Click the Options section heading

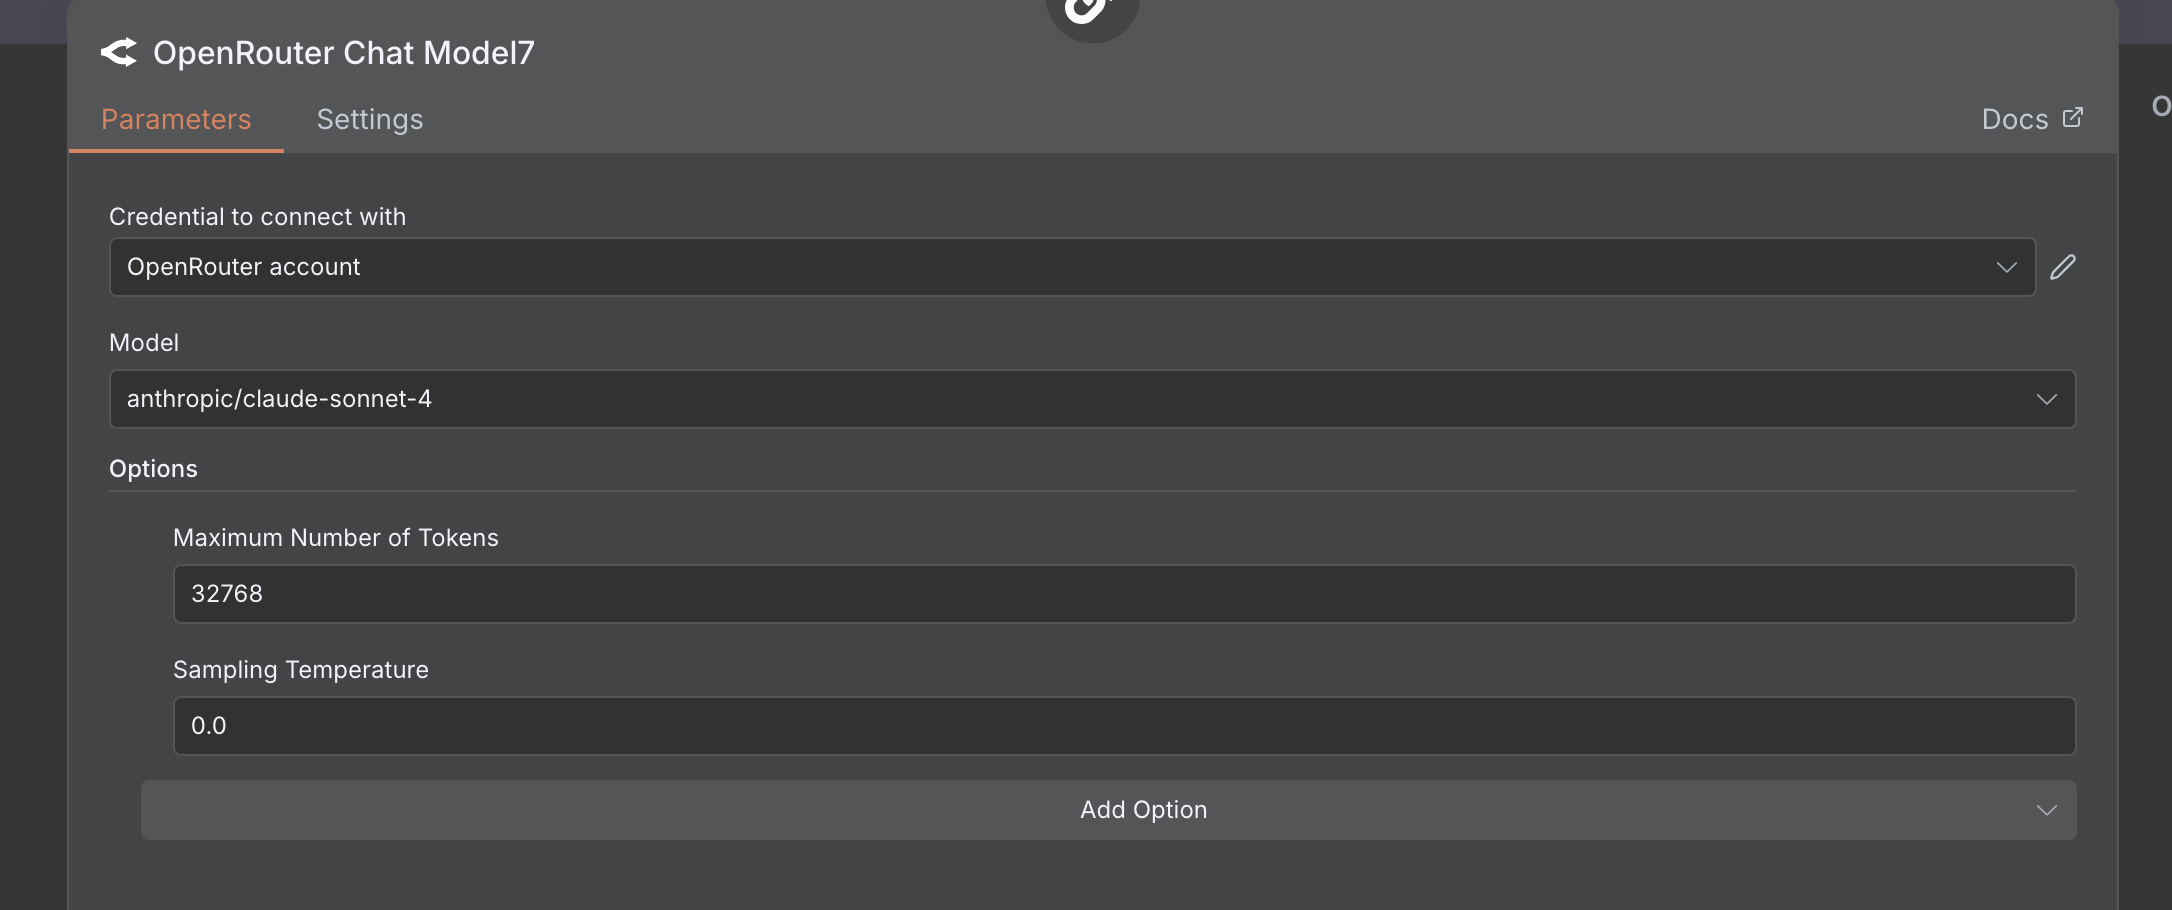point(153,469)
